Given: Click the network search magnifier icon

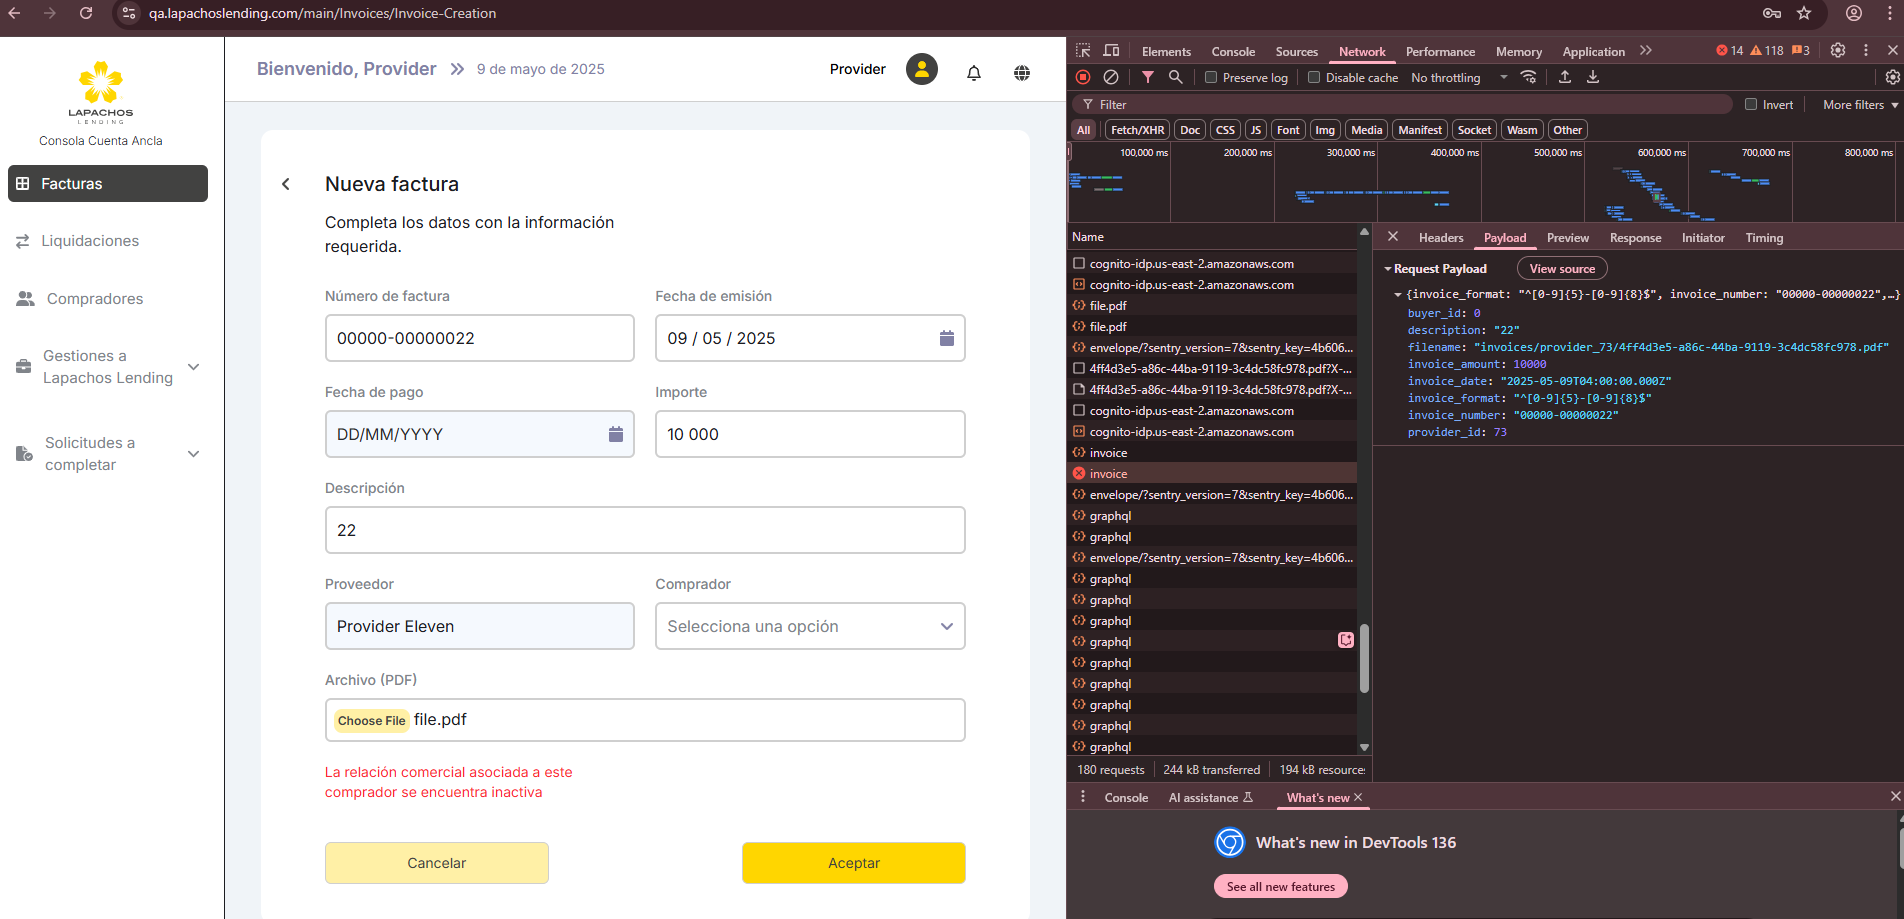Looking at the screenshot, I should (1176, 77).
